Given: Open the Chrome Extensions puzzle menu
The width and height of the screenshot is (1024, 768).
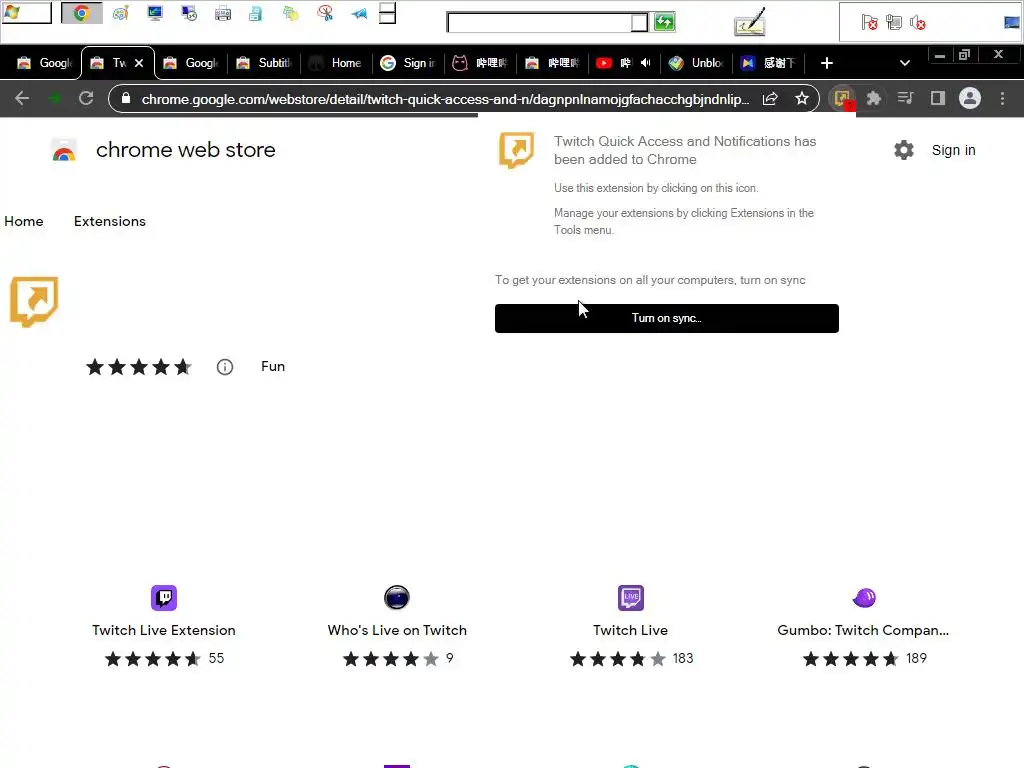Looking at the screenshot, I should [874, 99].
